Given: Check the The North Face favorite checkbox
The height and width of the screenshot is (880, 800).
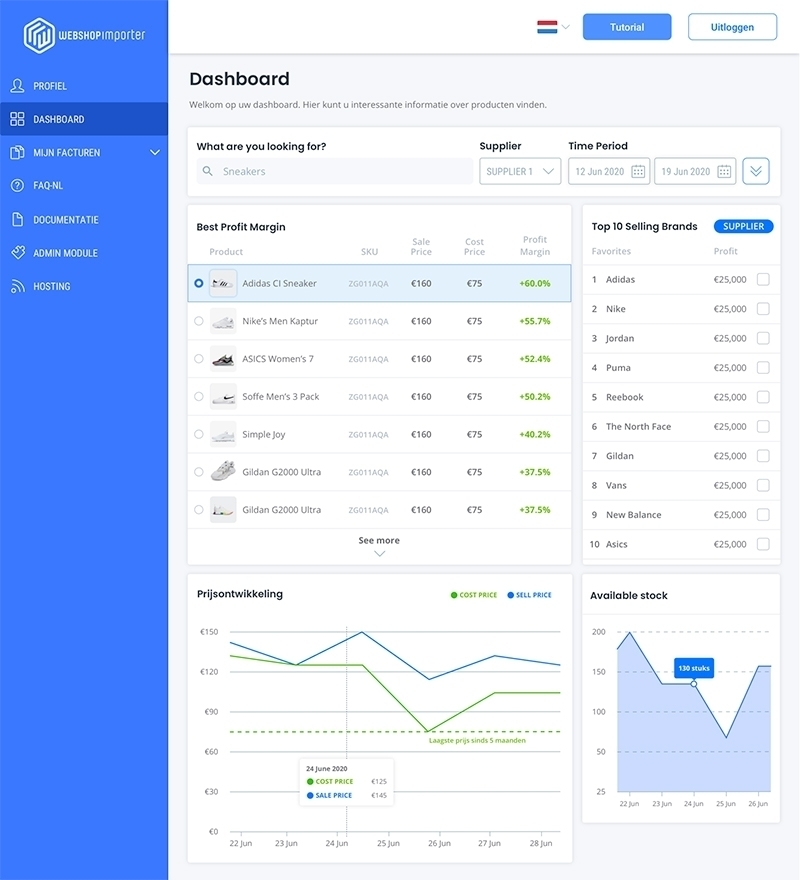Looking at the screenshot, I should (763, 427).
